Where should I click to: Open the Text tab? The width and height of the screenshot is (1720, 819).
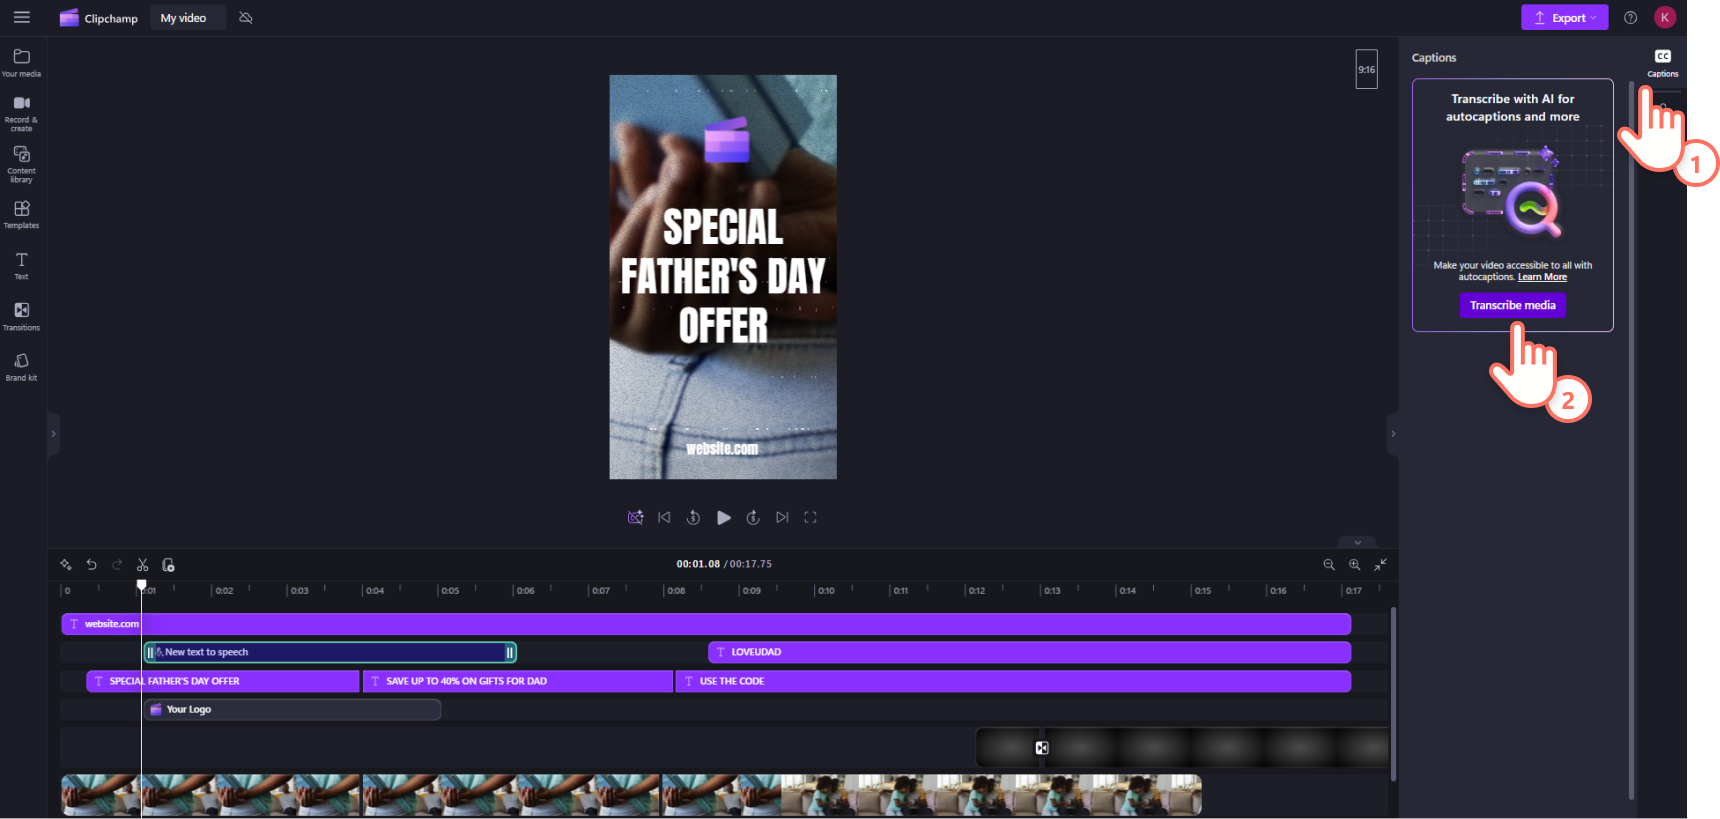[x=21, y=266]
